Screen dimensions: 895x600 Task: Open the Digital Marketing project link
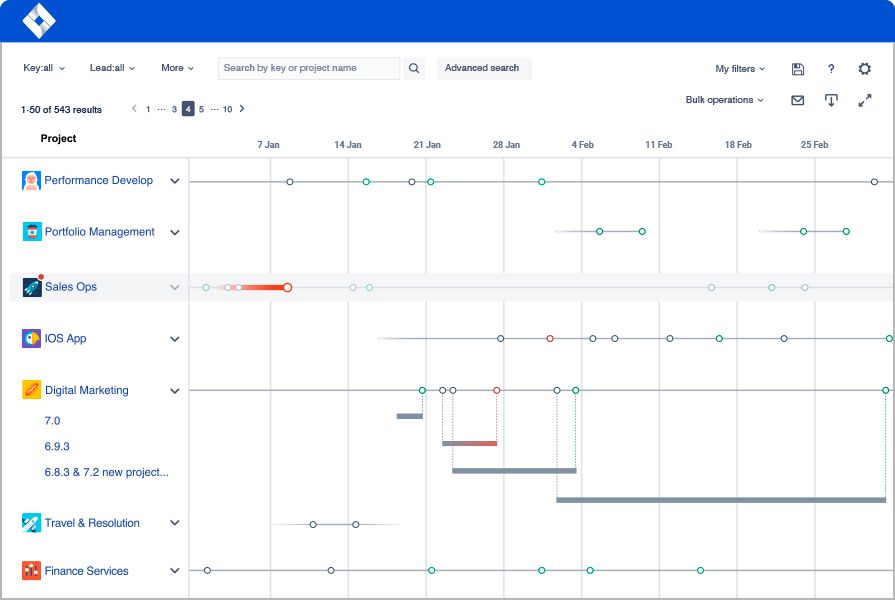(87, 390)
